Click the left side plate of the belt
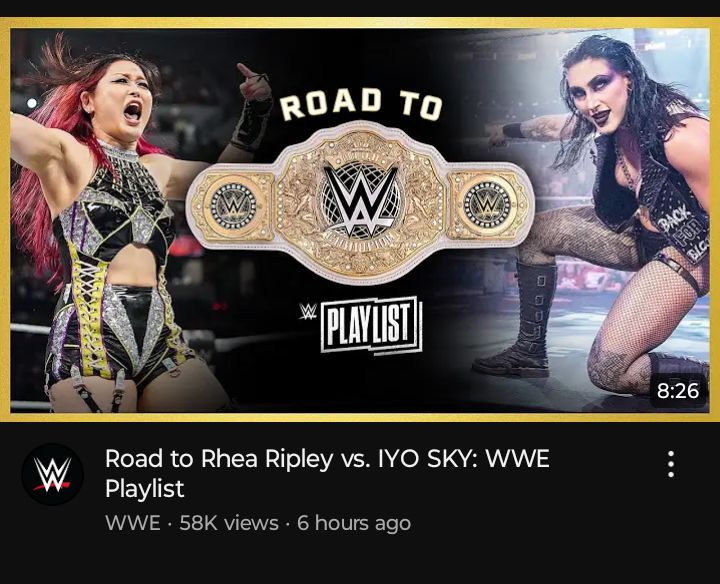Viewport: 720px width, 584px height. 233,207
